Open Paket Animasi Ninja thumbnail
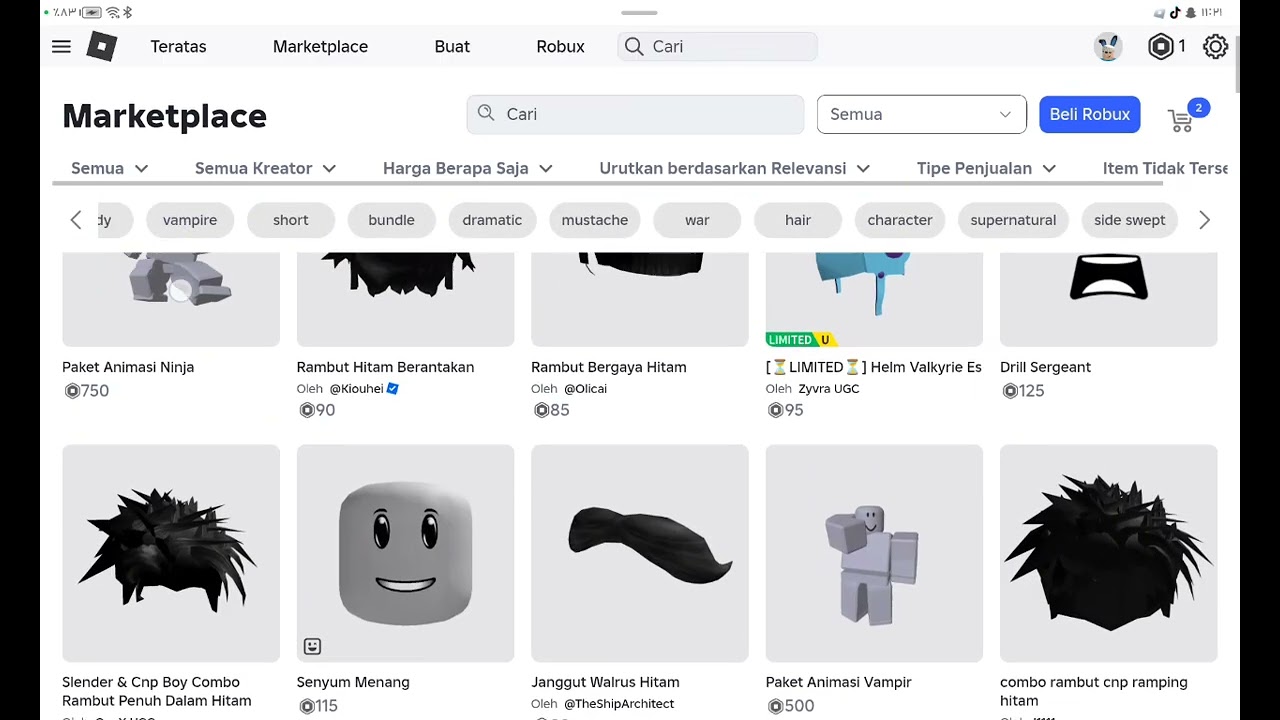This screenshot has width=1280, height=720. click(x=171, y=299)
